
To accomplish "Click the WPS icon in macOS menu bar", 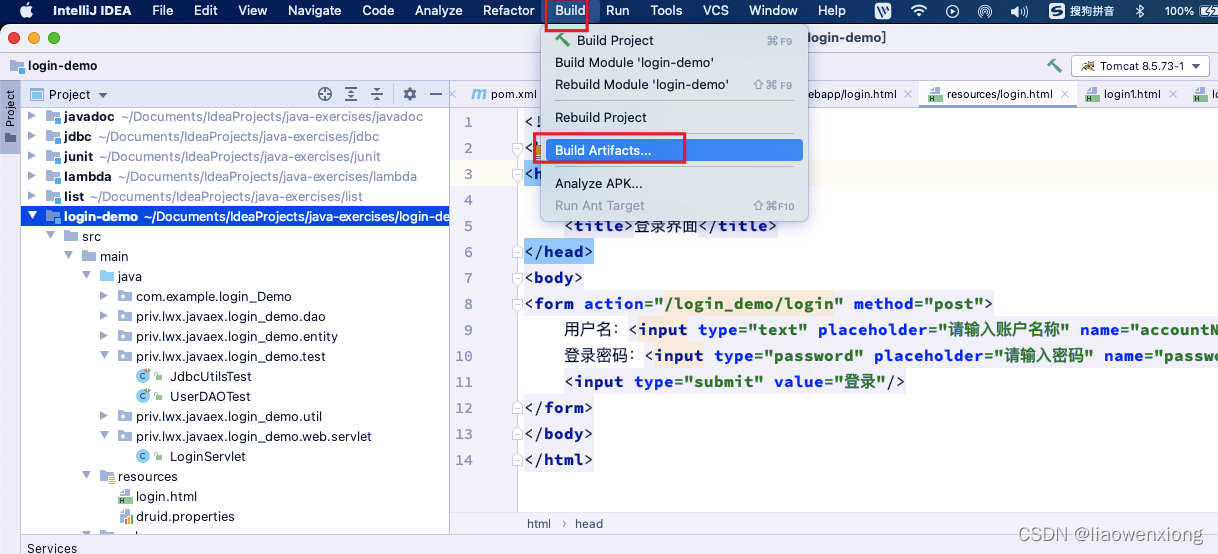I will click(883, 11).
